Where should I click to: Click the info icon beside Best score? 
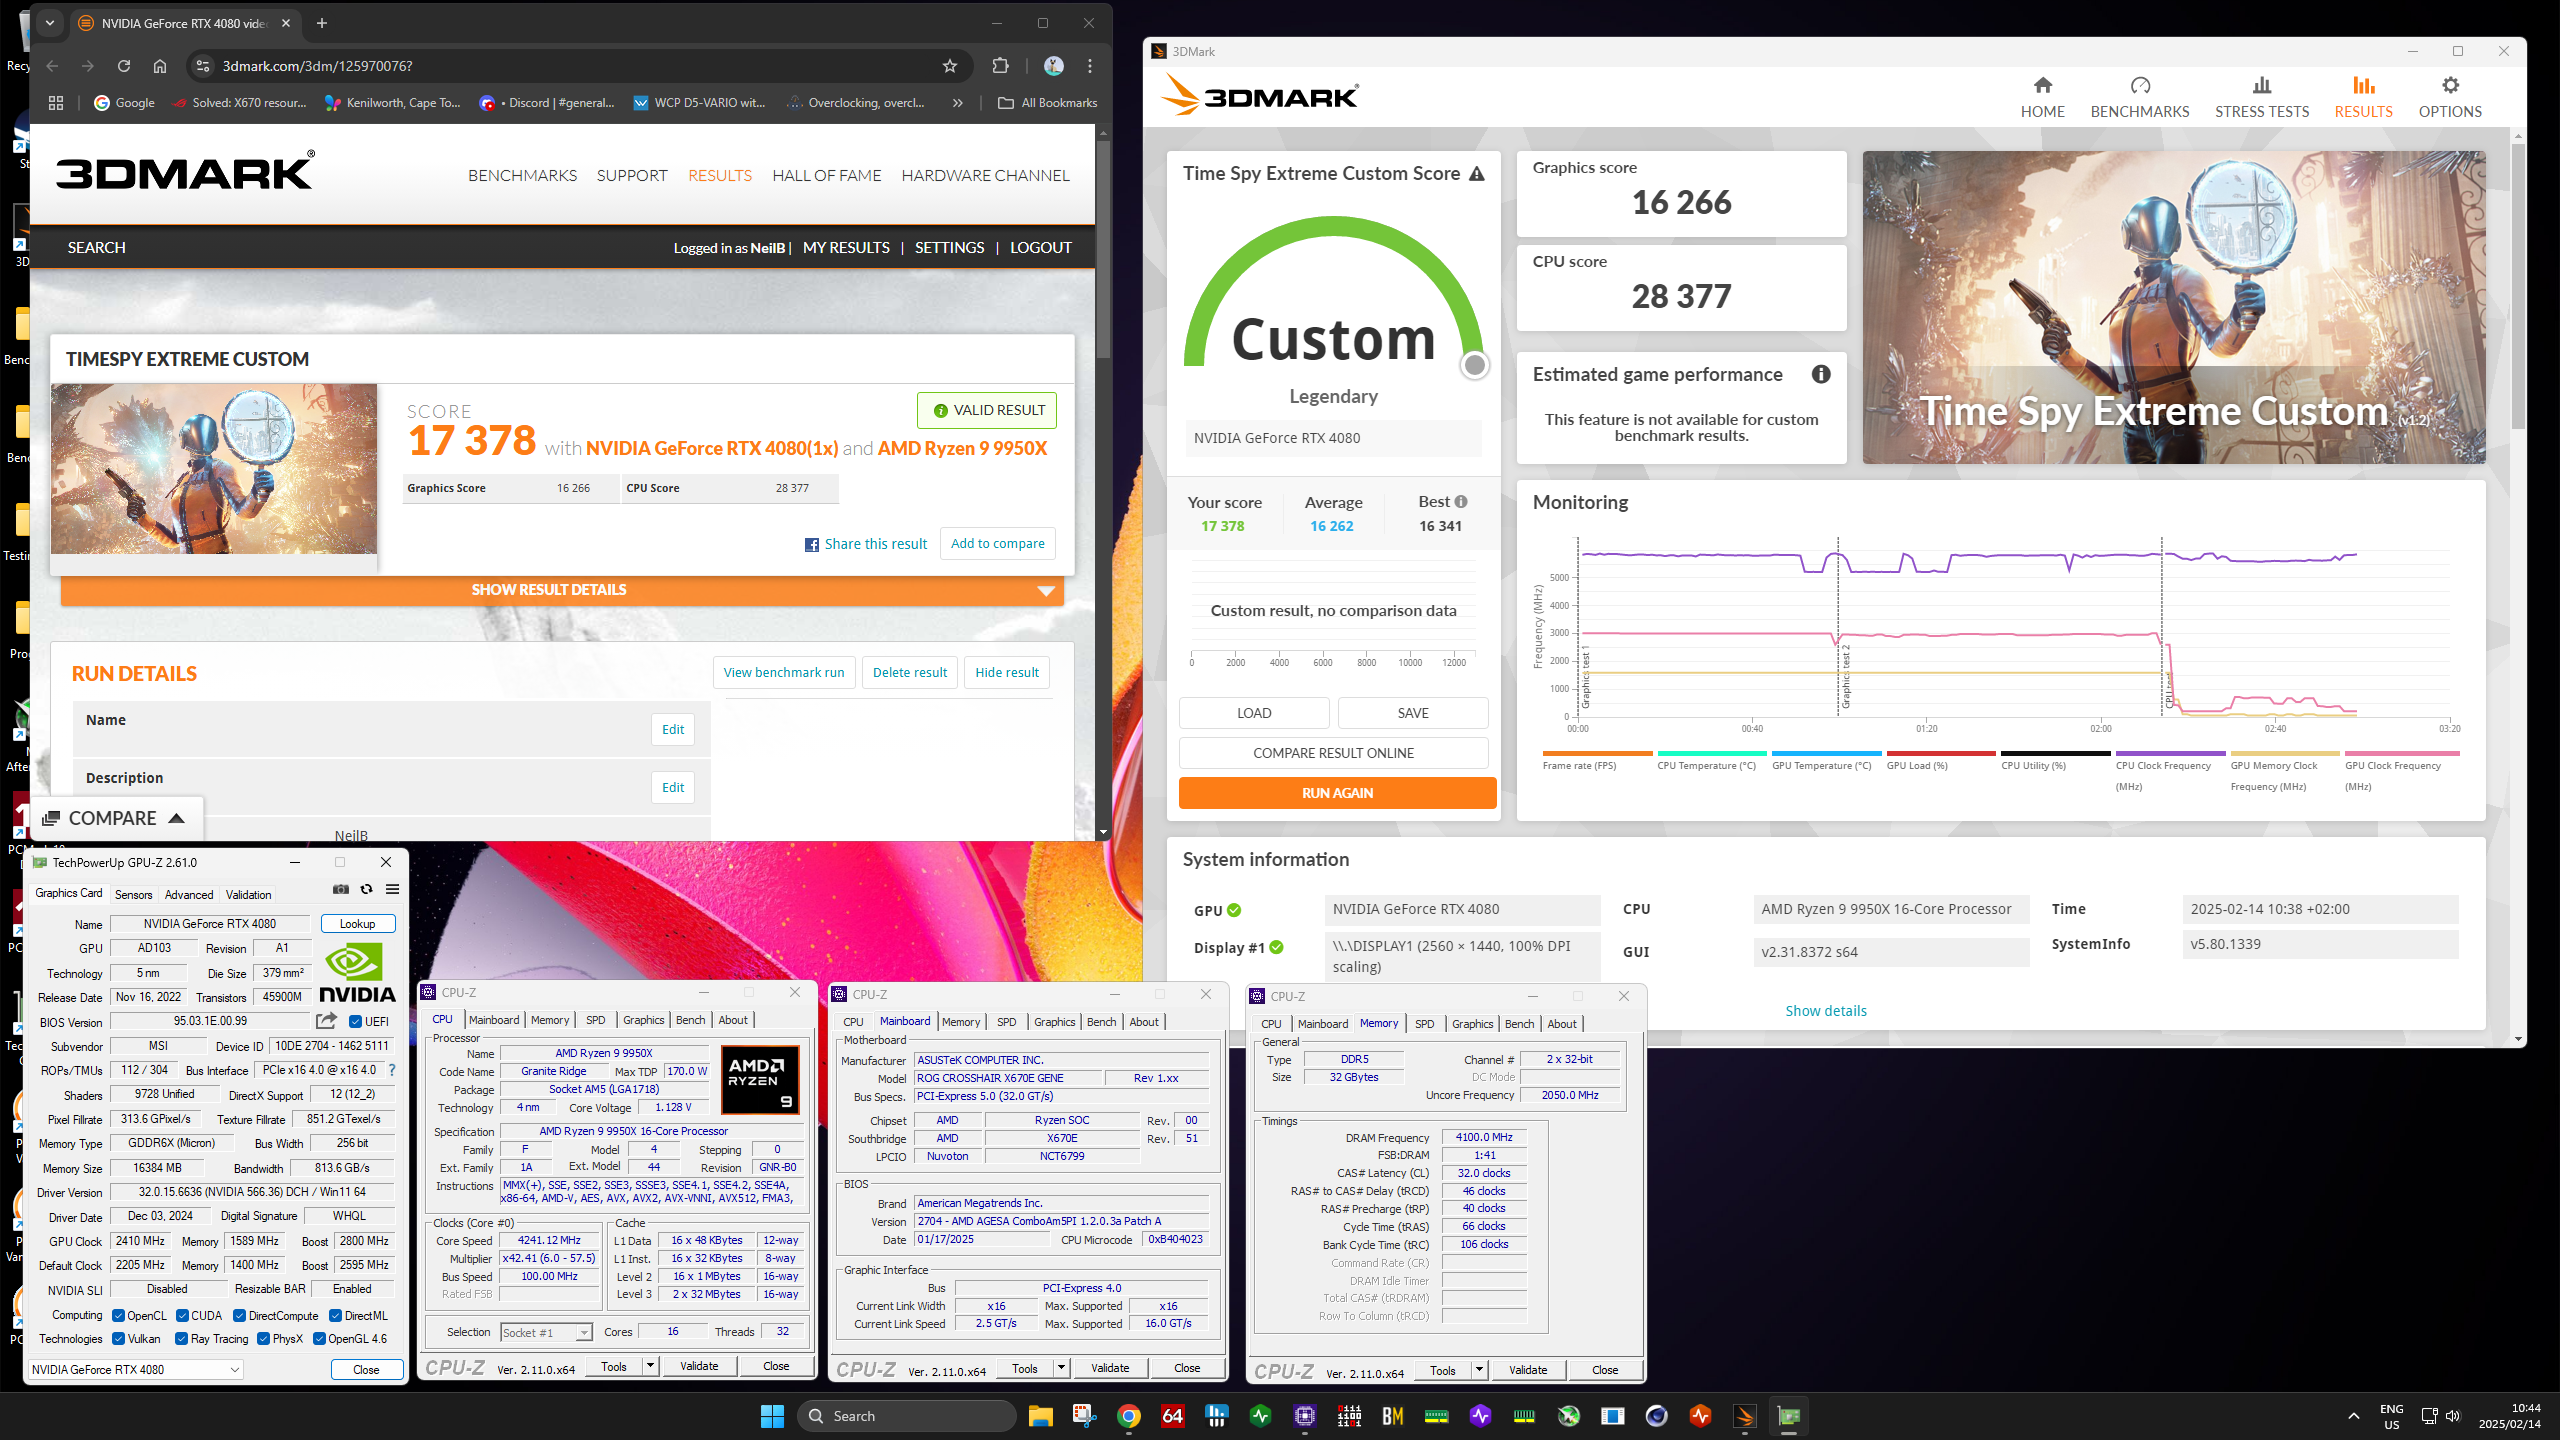coord(1461,502)
